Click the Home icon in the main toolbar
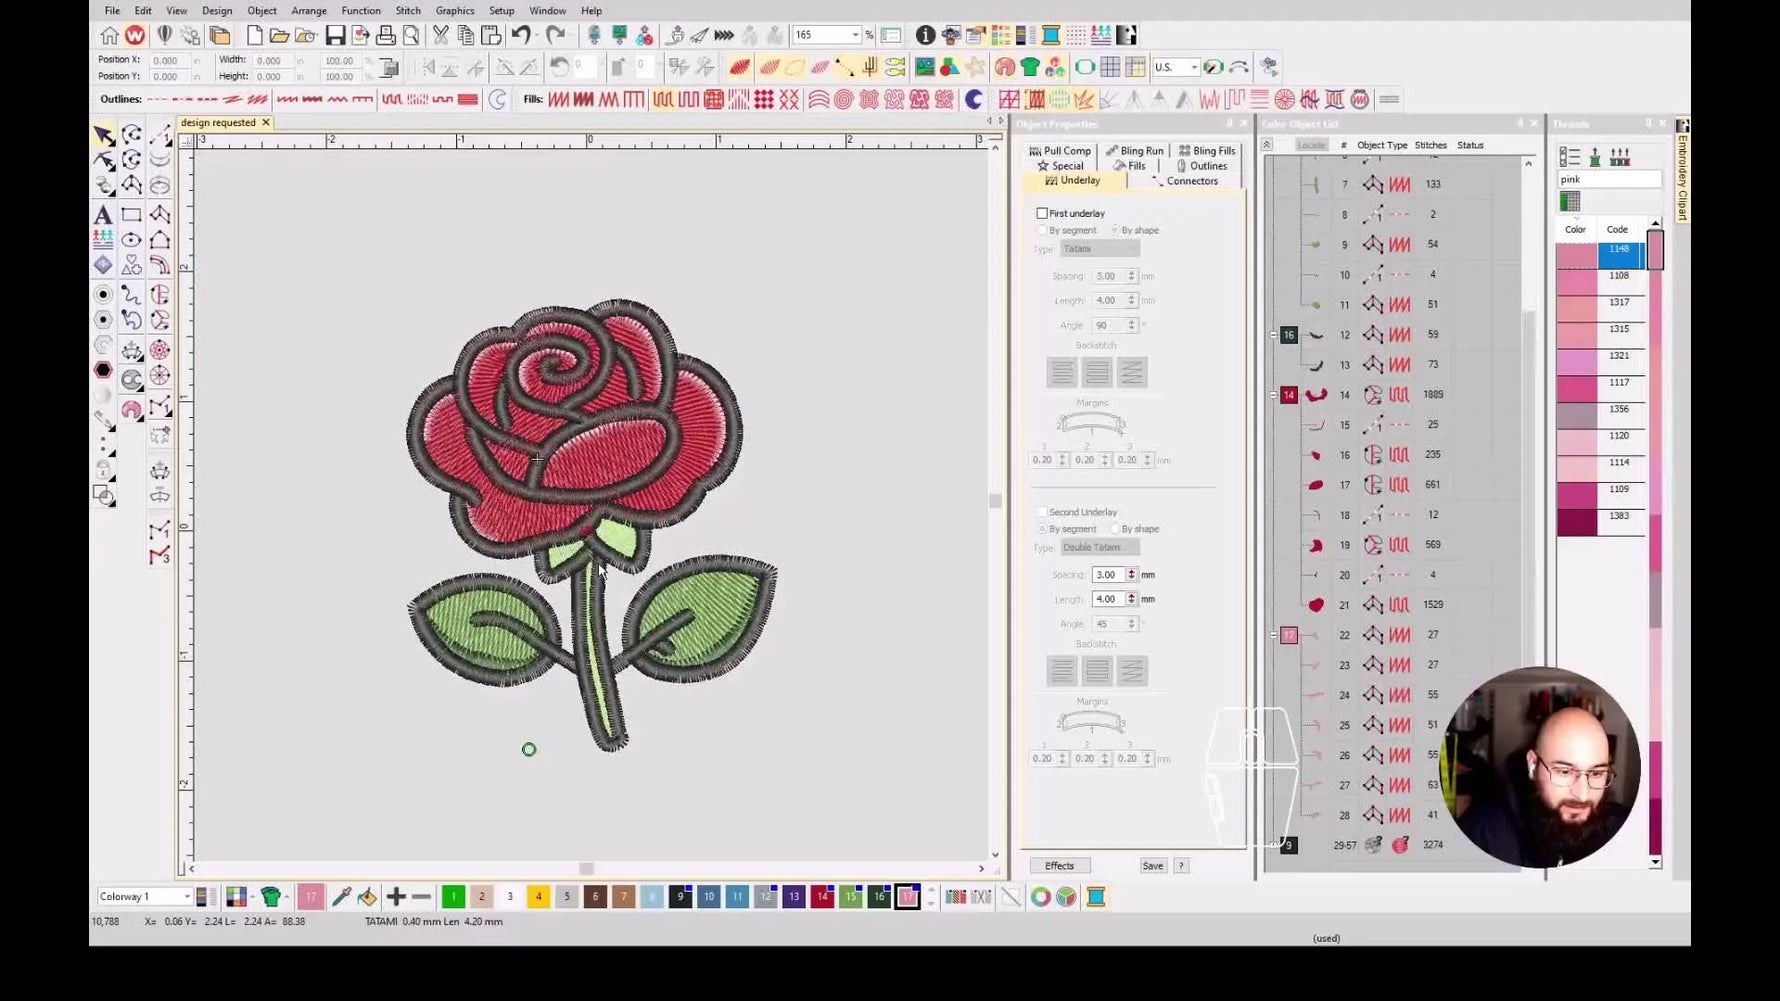Viewport: 1780px width, 1001px height. [109, 35]
